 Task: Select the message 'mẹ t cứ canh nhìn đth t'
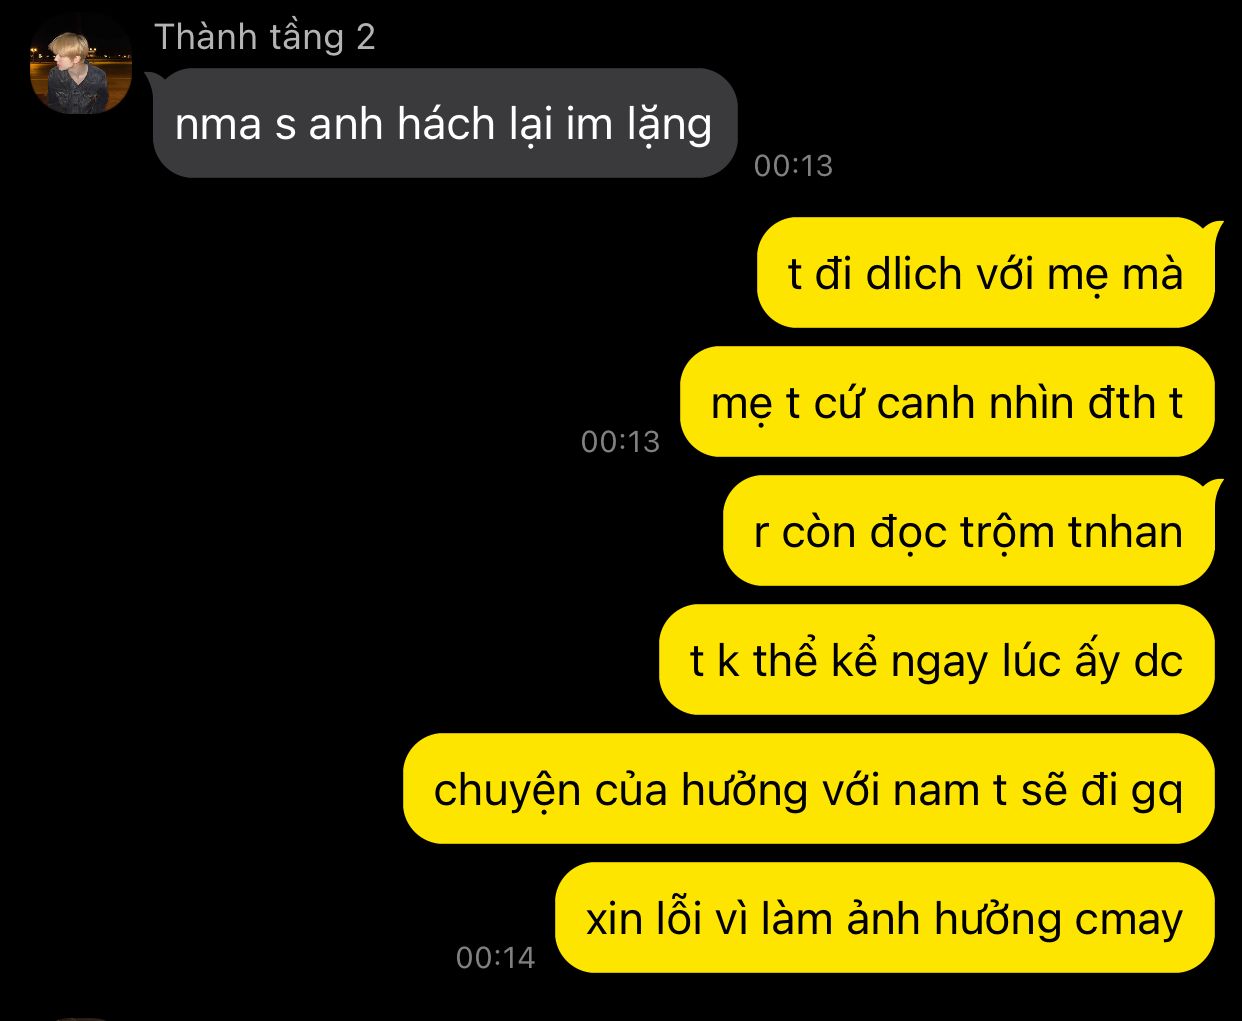click(947, 402)
